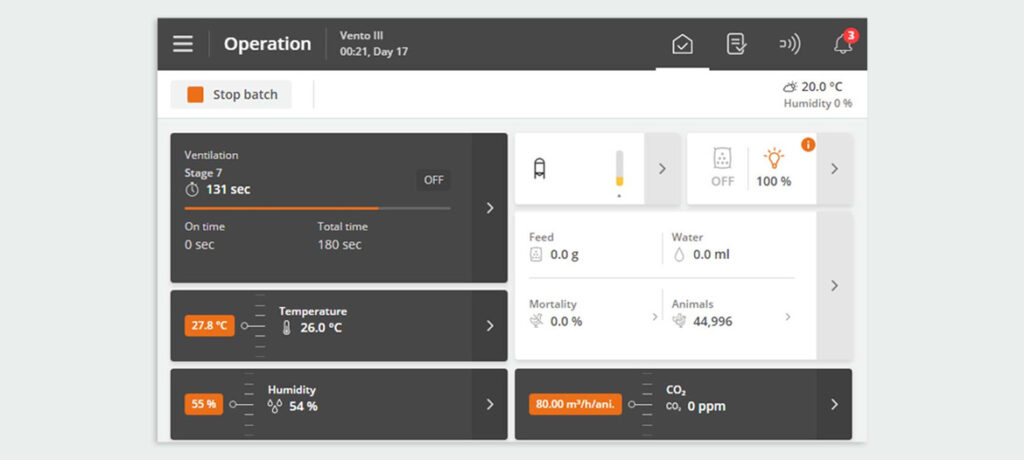Viewport: 1024px width, 460px height.
Task: Open the checklist report icon in header
Action: pyautogui.click(x=736, y=44)
